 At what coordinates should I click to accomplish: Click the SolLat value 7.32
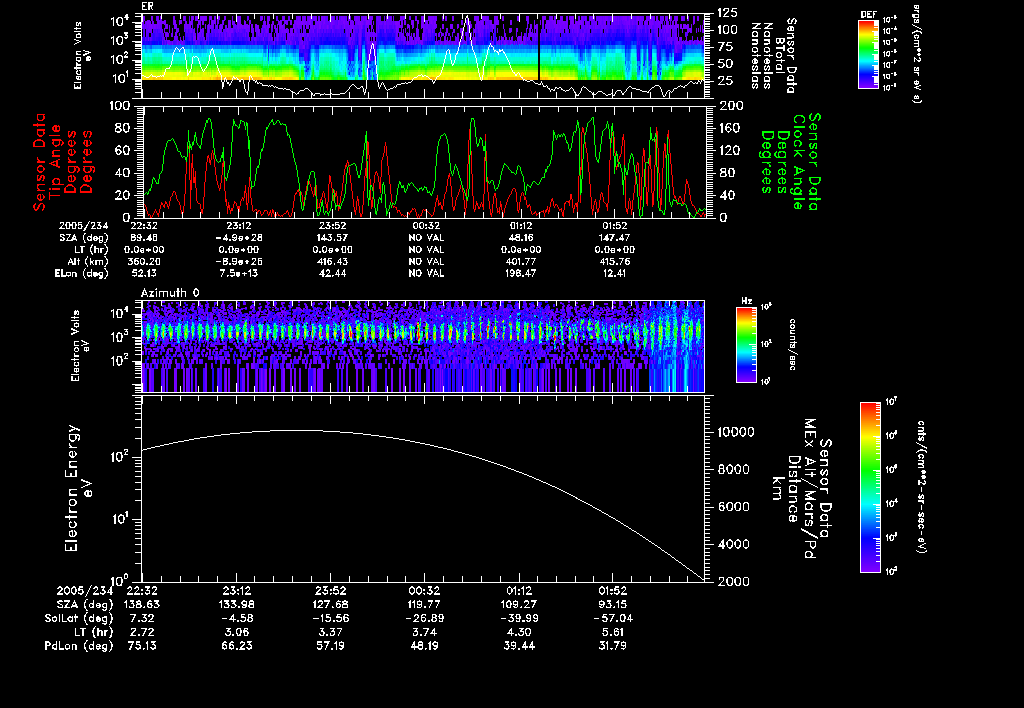click(142, 618)
